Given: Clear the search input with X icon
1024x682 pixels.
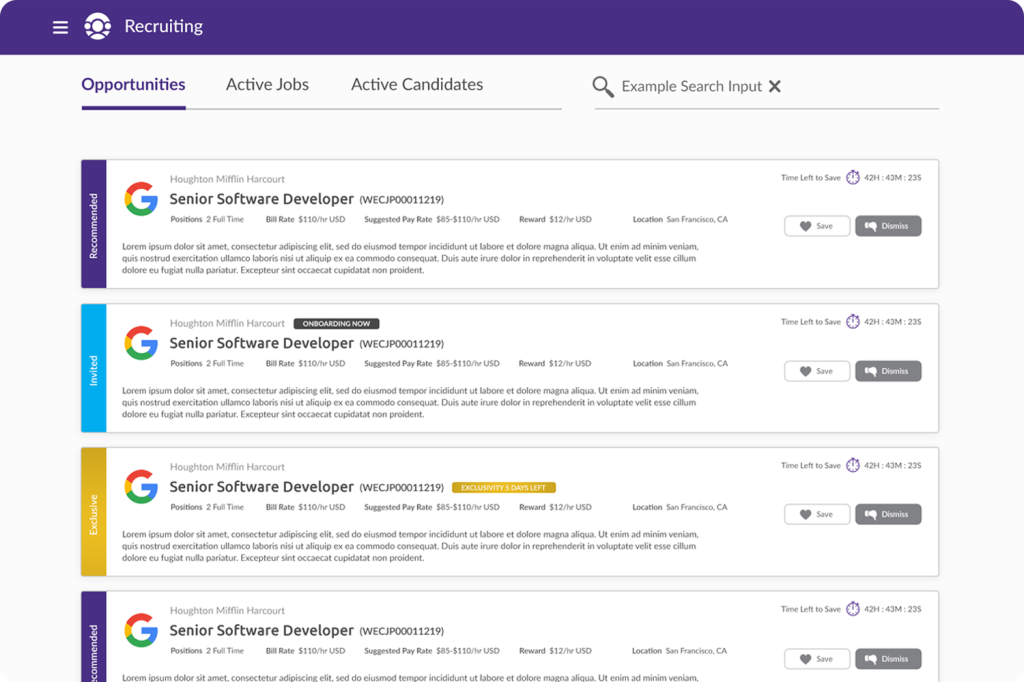Looking at the screenshot, I should pos(775,87).
